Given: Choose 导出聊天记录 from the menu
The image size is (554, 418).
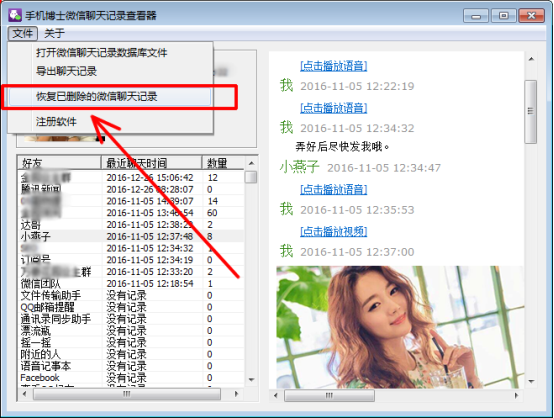Looking at the screenshot, I should [66, 71].
